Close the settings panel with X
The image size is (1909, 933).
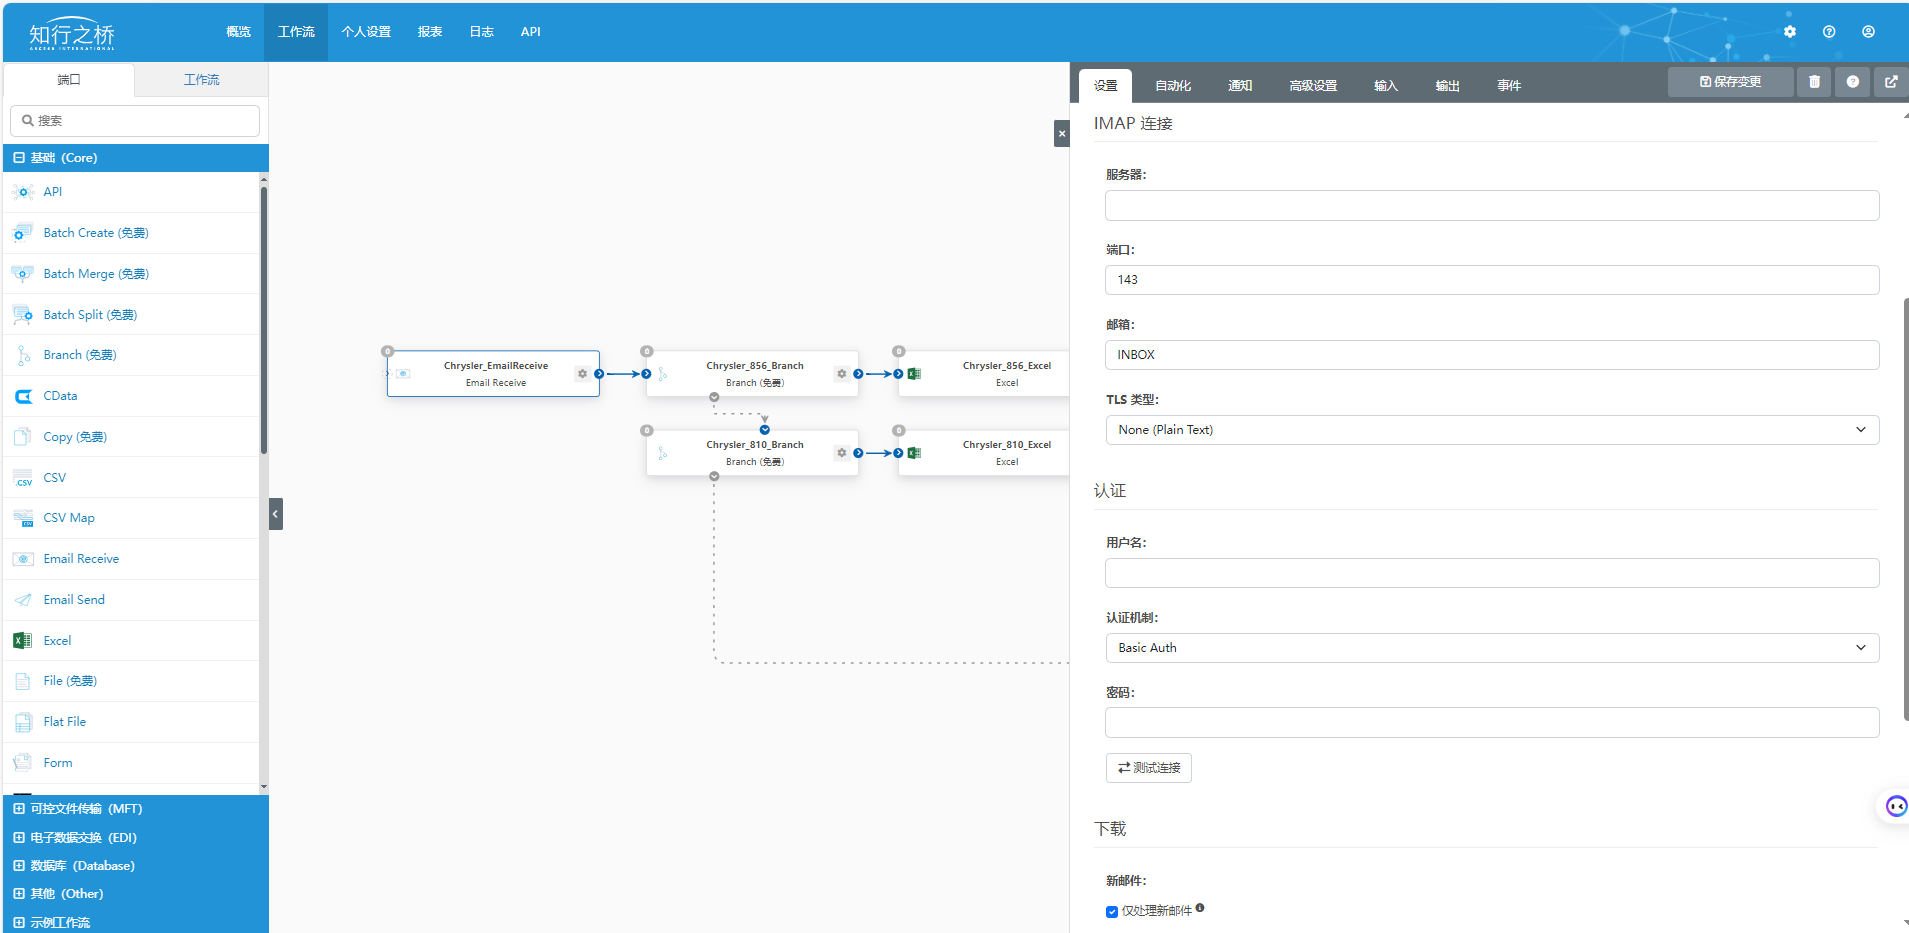point(1062,134)
